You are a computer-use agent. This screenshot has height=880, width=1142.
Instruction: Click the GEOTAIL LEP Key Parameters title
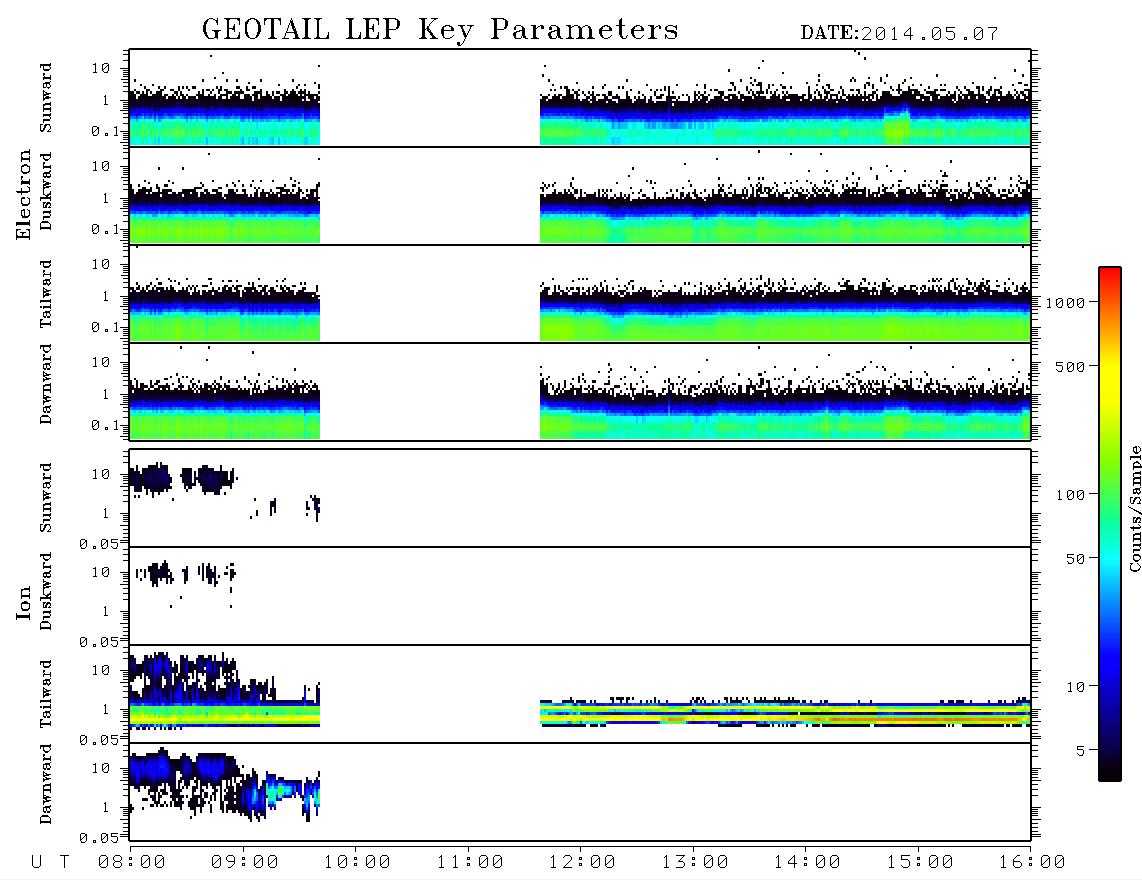coord(440,31)
